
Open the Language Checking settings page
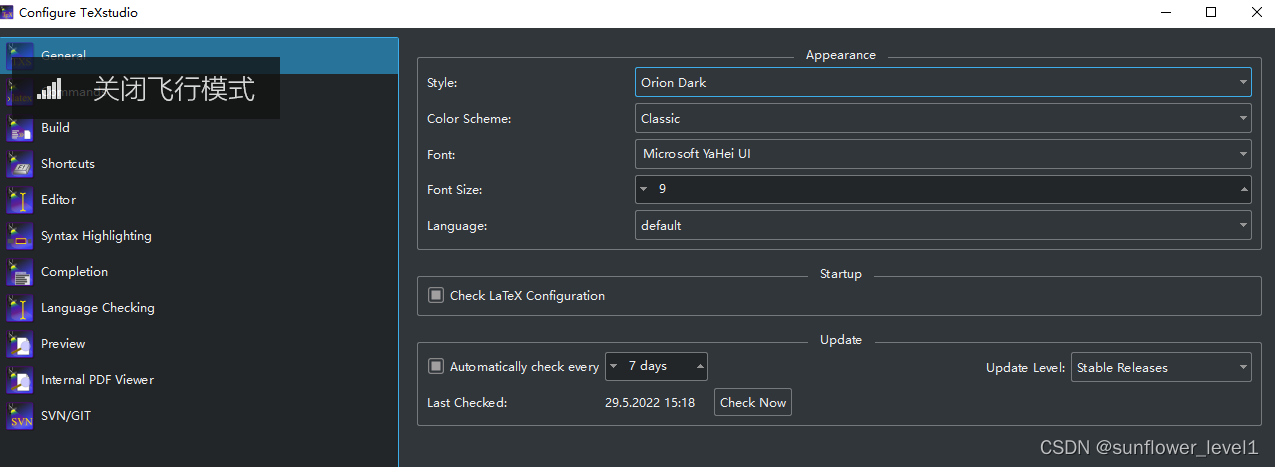click(x=199, y=307)
